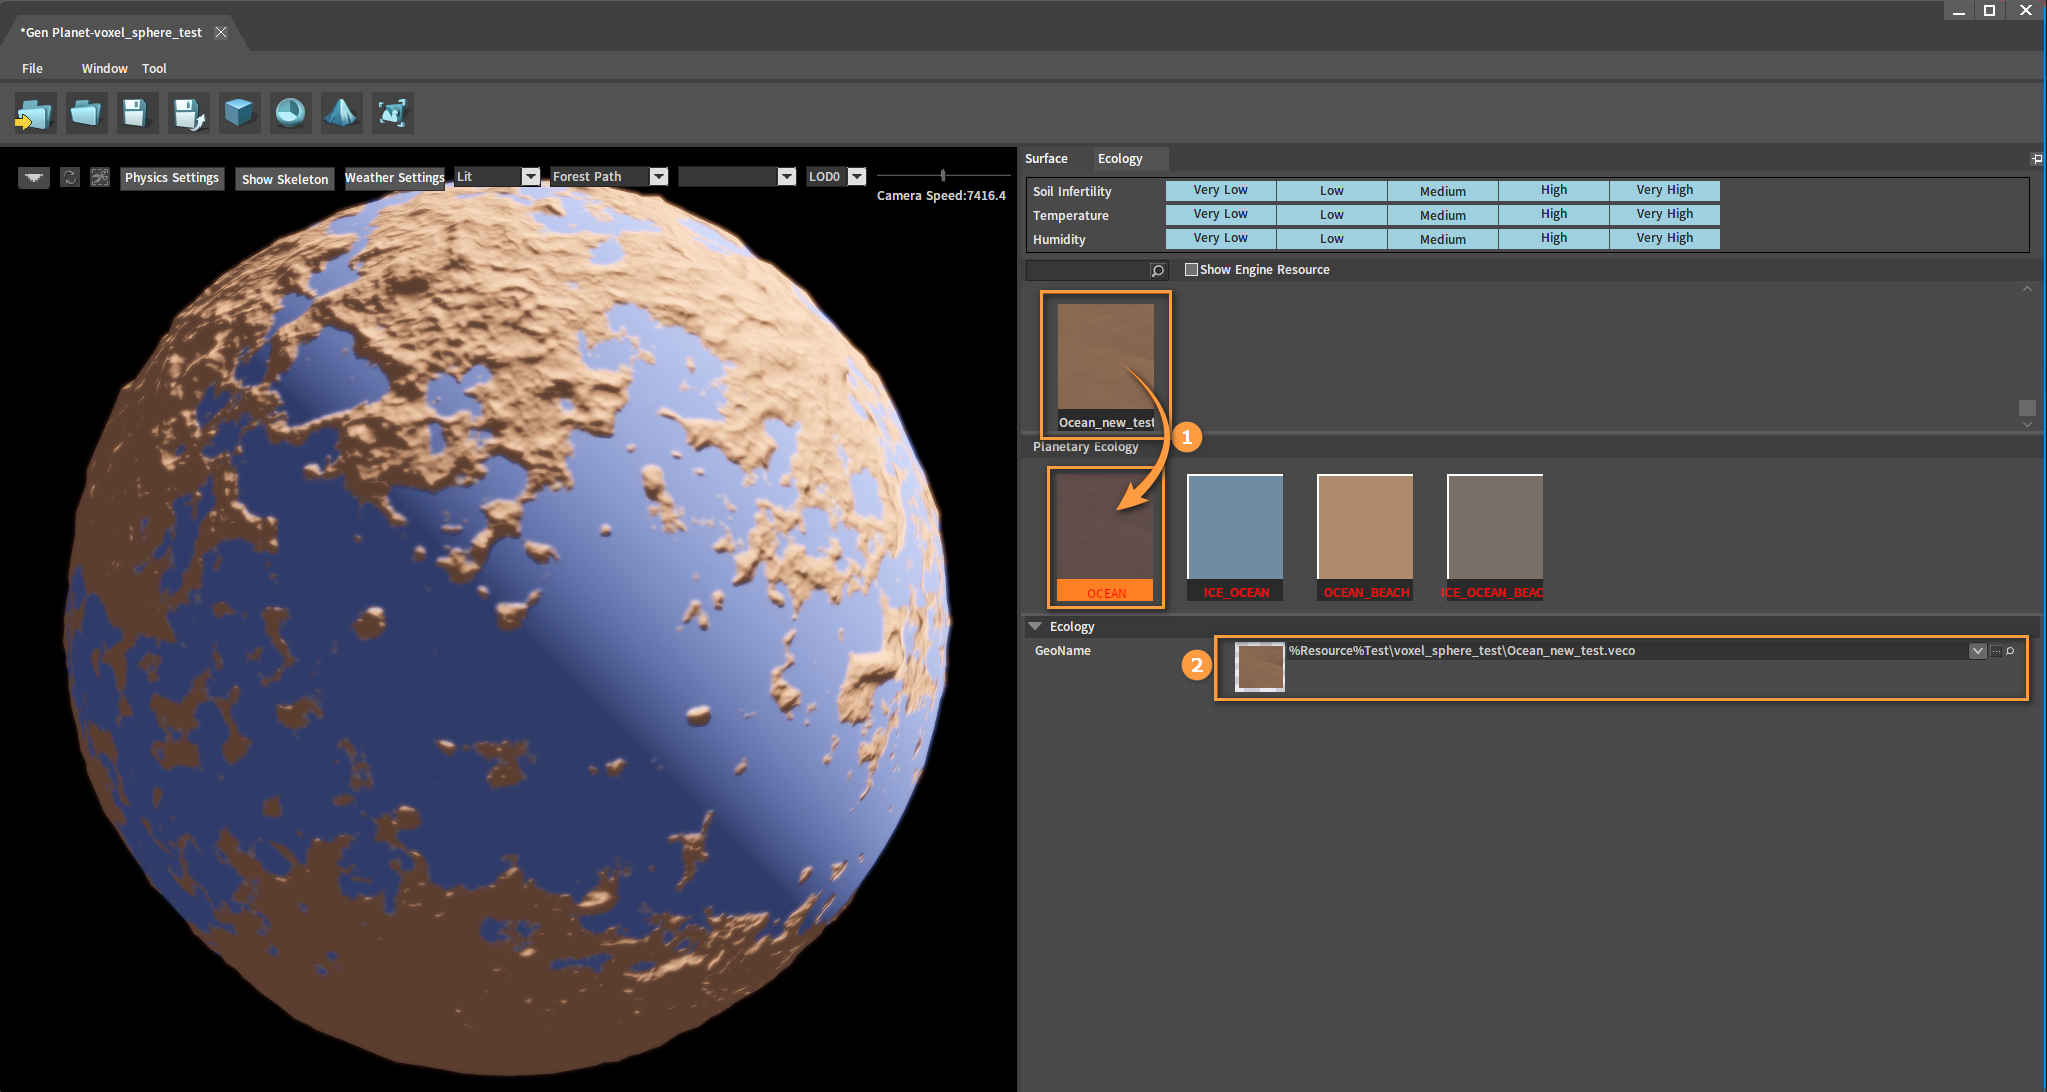Toggle Humidity Very High

point(1664,238)
